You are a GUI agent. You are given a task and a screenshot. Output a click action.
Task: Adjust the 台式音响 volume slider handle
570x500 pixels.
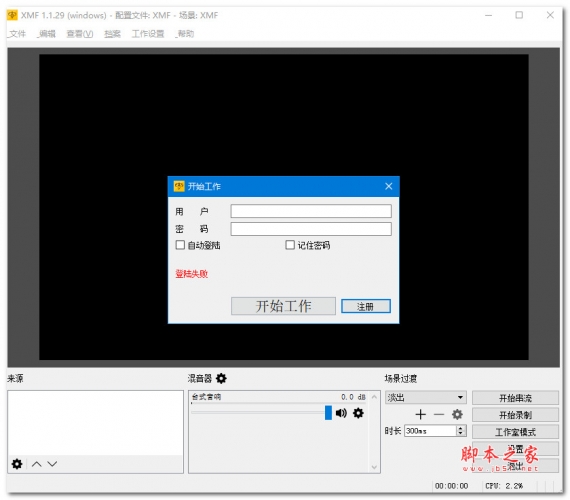[x=328, y=413]
